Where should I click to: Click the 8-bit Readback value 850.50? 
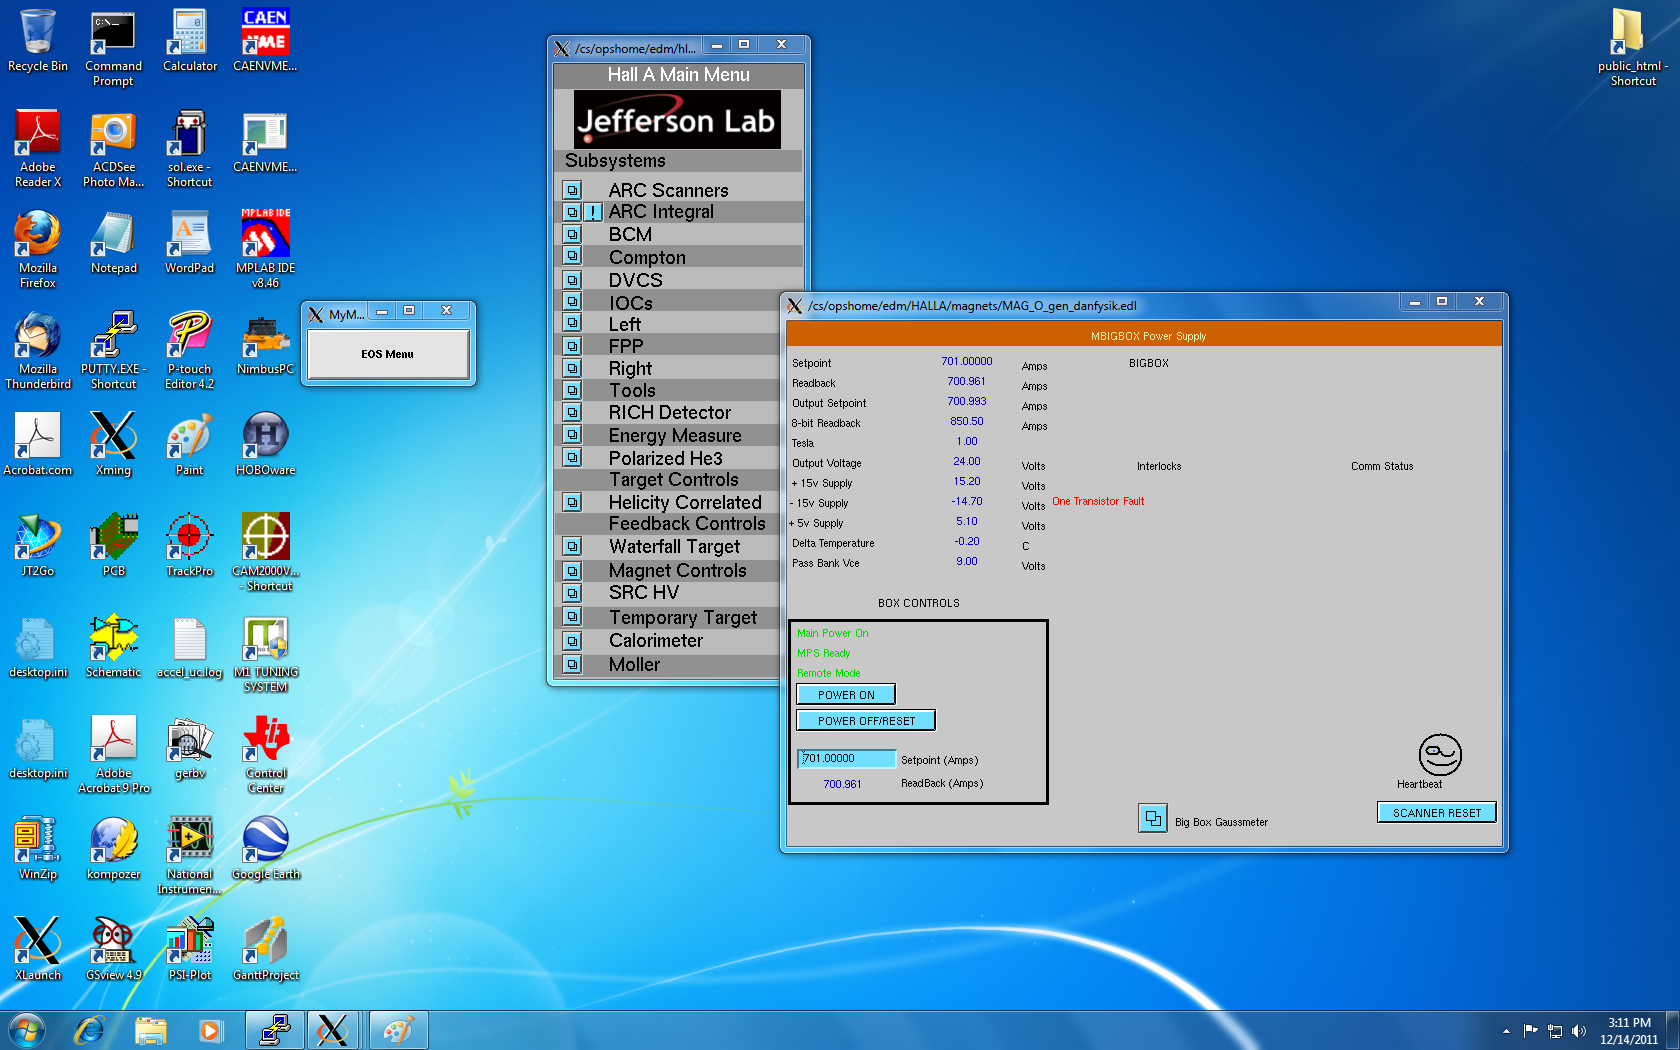[966, 422]
